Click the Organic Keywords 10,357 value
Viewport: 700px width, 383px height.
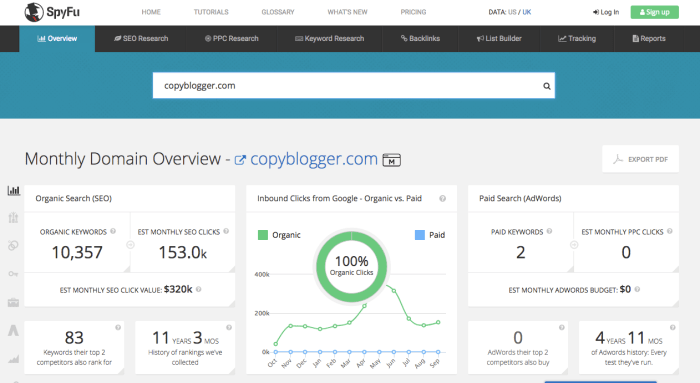tap(77, 252)
